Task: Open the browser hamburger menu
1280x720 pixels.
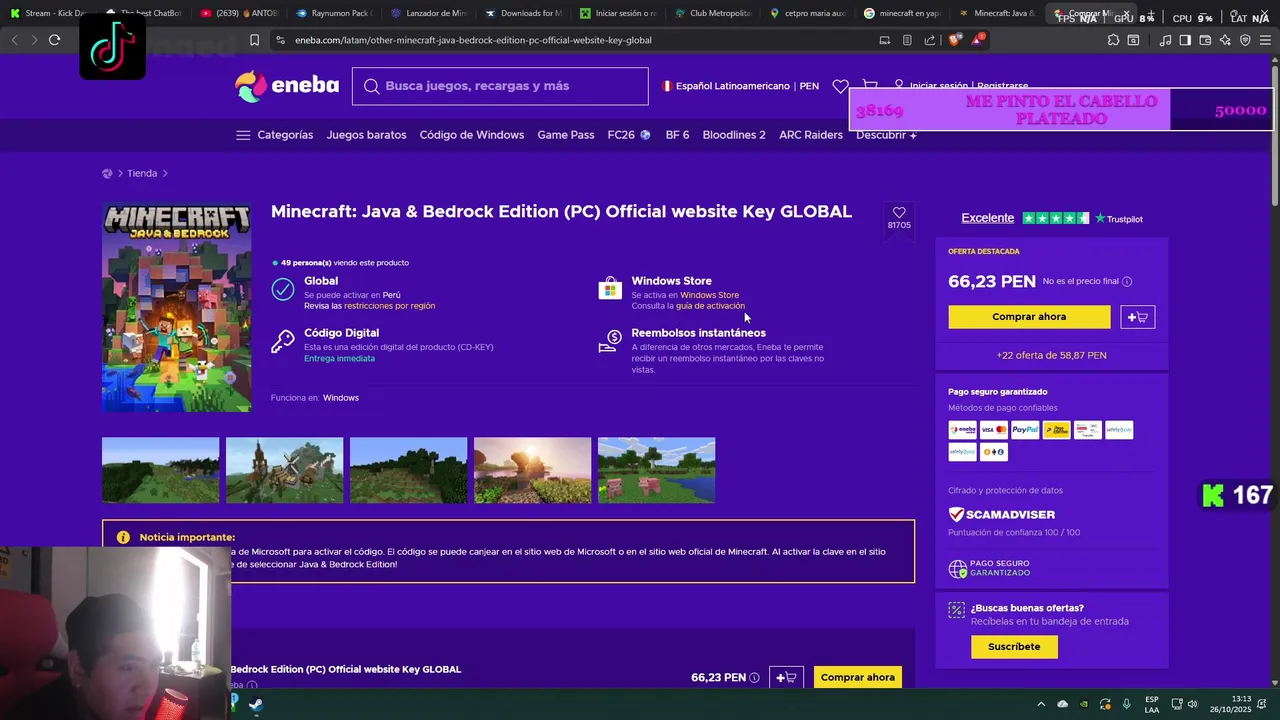Action: pos(1265,40)
